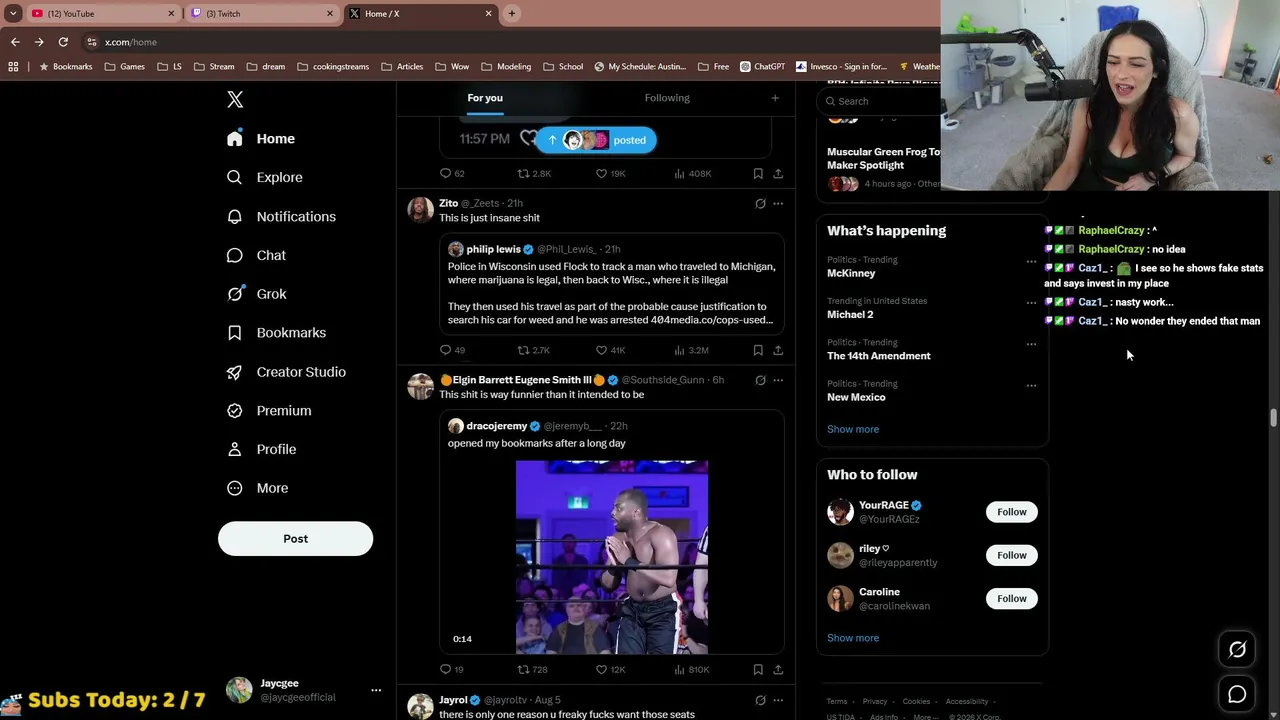Go to Home in the X sidebar
The image size is (1280, 720).
click(x=260, y=139)
